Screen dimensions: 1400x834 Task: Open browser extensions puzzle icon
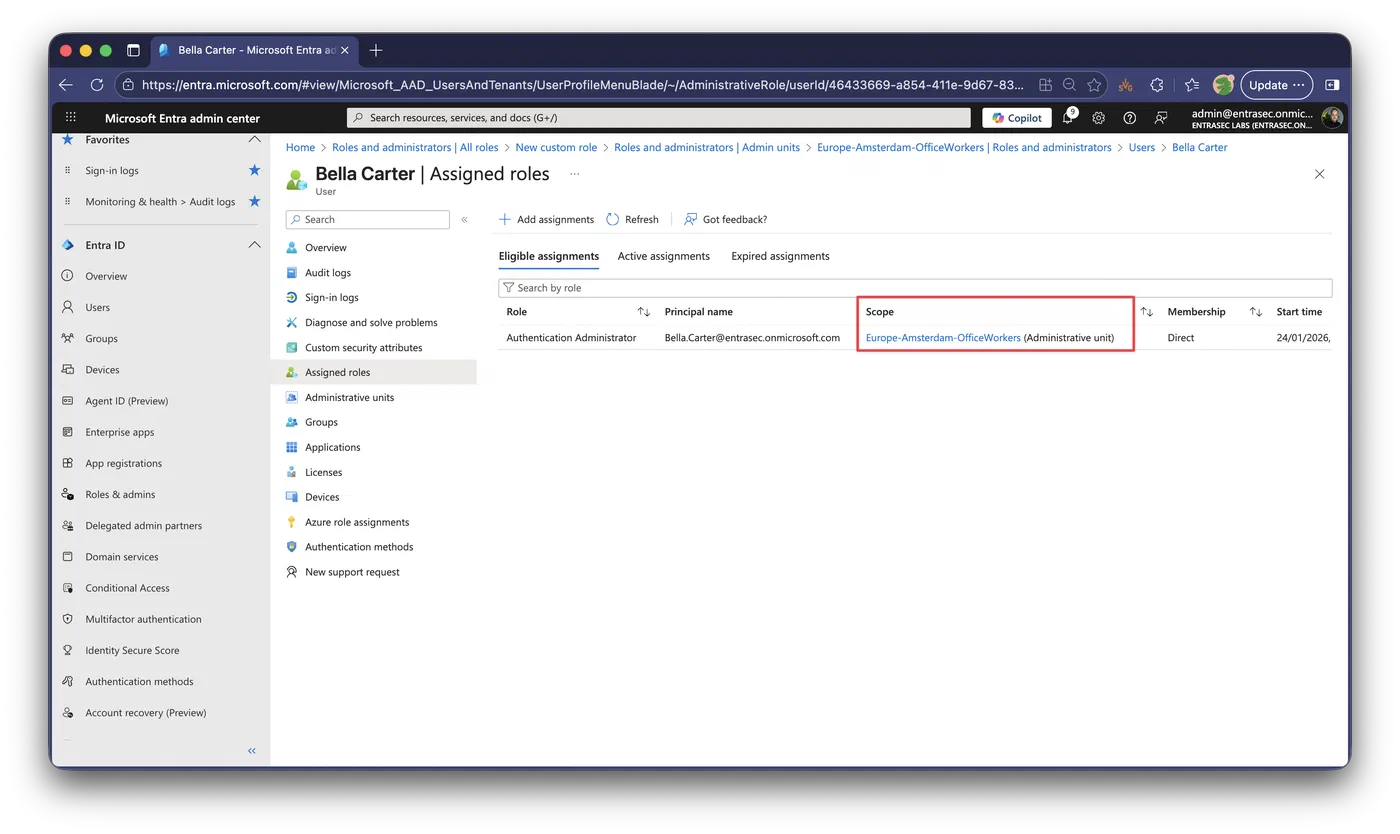point(1157,85)
